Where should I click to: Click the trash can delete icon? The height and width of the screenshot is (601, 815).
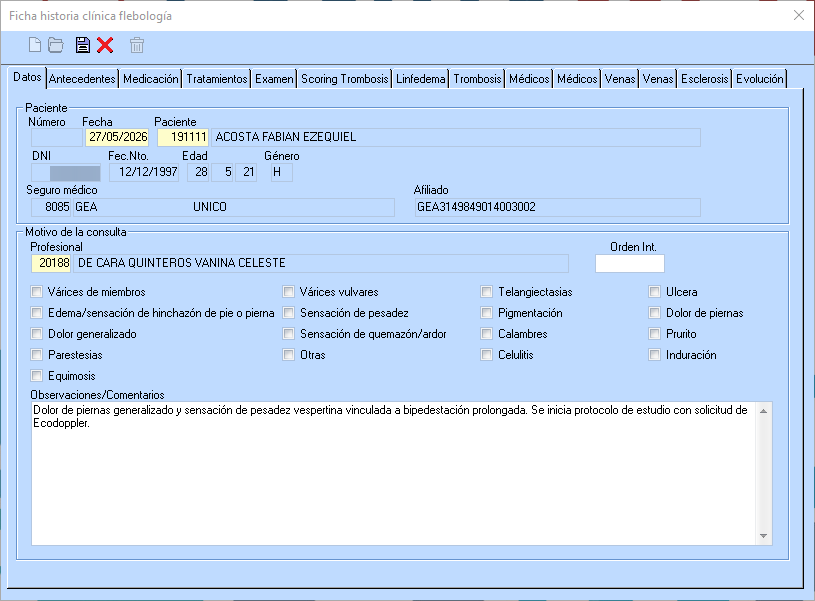point(137,45)
